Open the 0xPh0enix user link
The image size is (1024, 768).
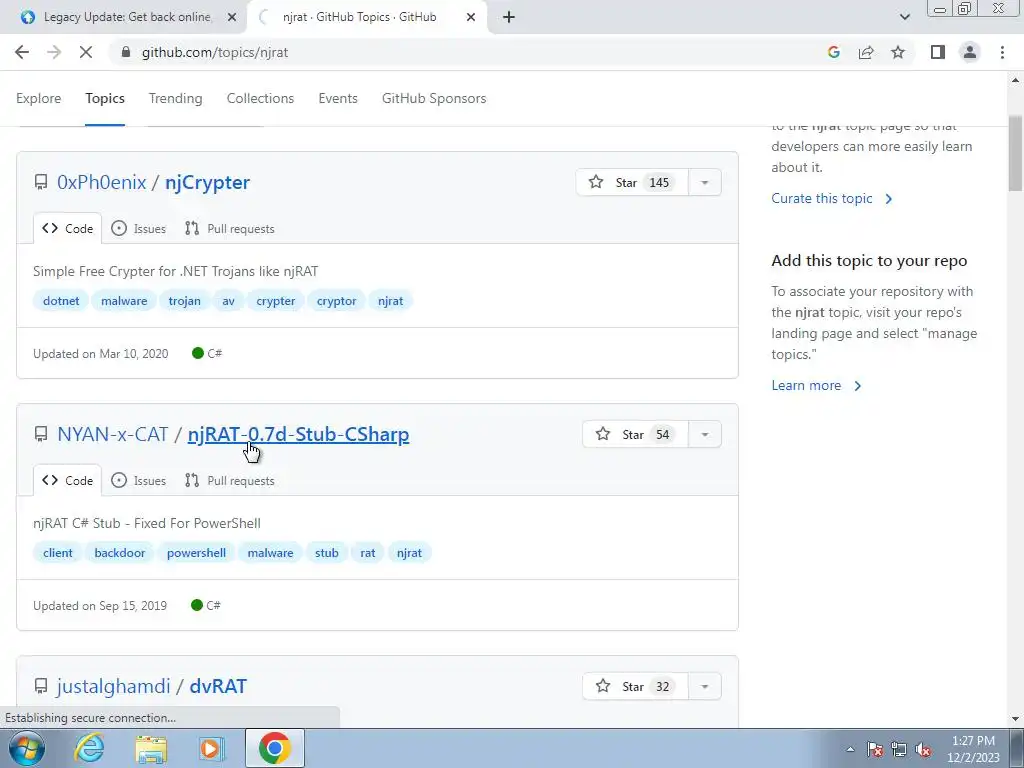101,183
